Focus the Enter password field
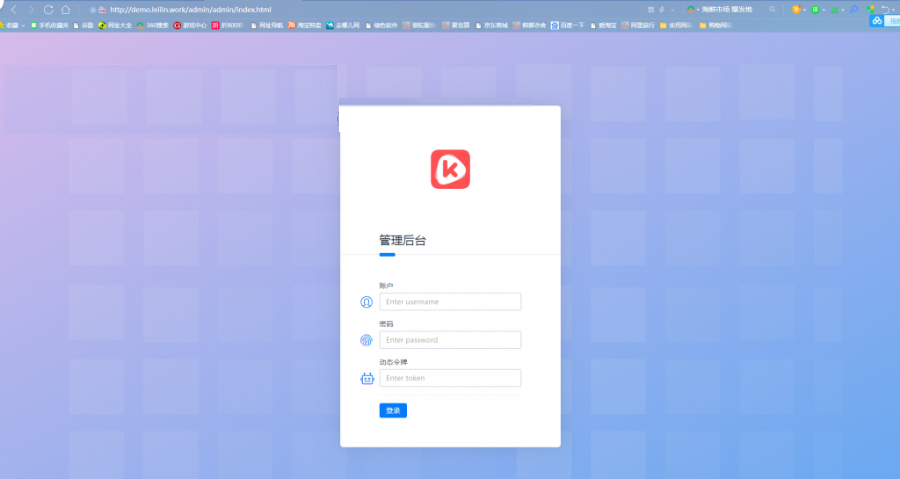The height and width of the screenshot is (479, 900). 451,340
